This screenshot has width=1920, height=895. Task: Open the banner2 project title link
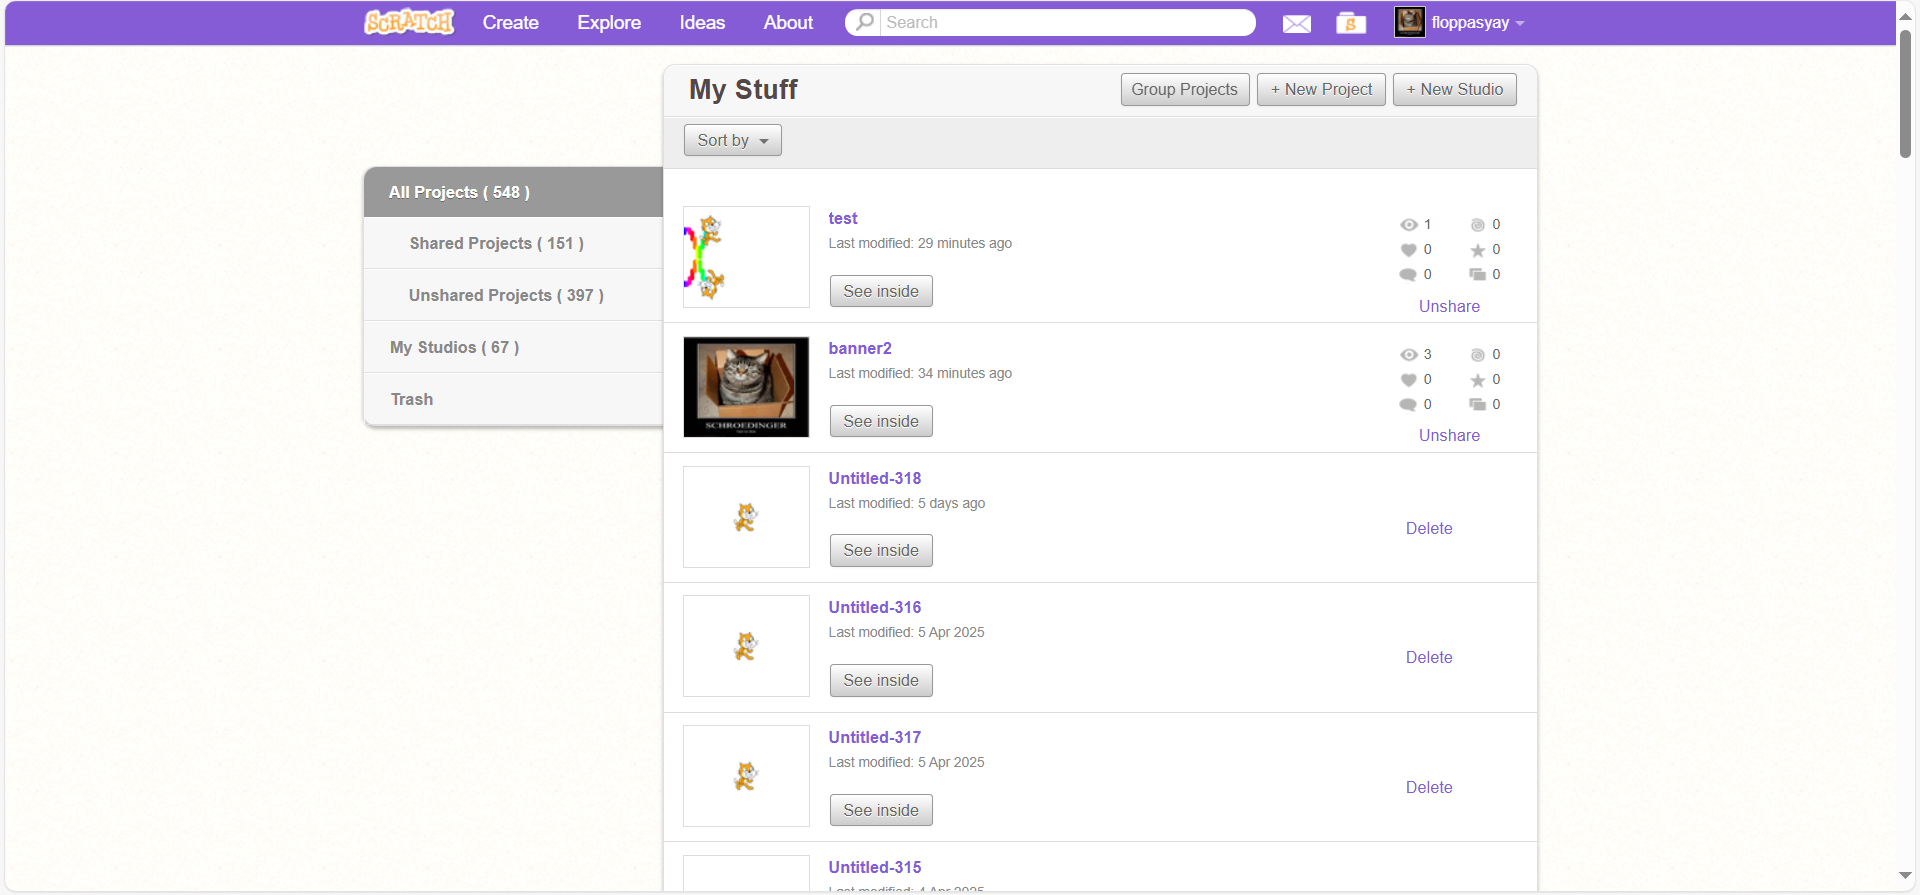tap(859, 348)
